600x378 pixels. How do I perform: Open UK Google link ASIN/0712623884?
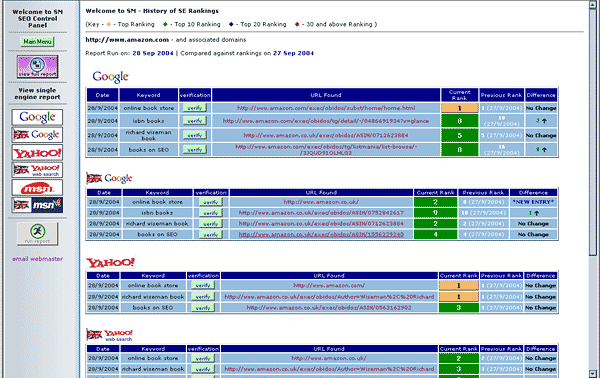[x=321, y=223]
